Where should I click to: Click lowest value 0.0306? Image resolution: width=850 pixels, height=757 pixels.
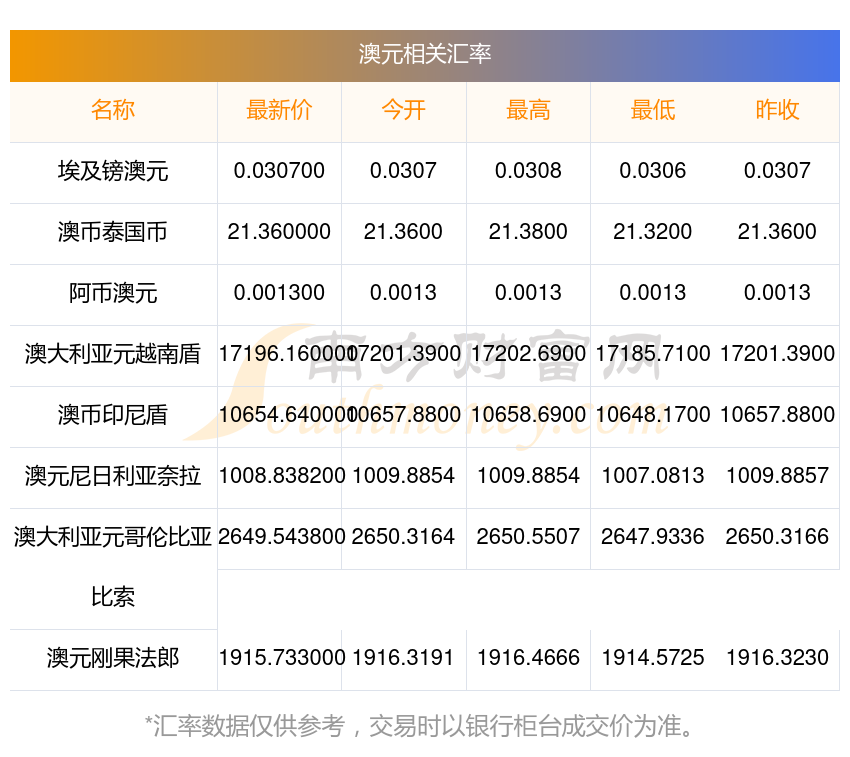tap(653, 171)
